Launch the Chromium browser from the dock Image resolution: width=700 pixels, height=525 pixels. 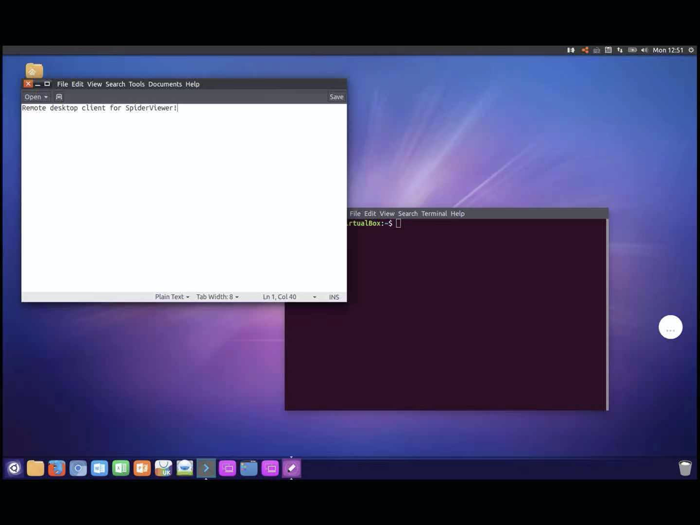pos(78,468)
